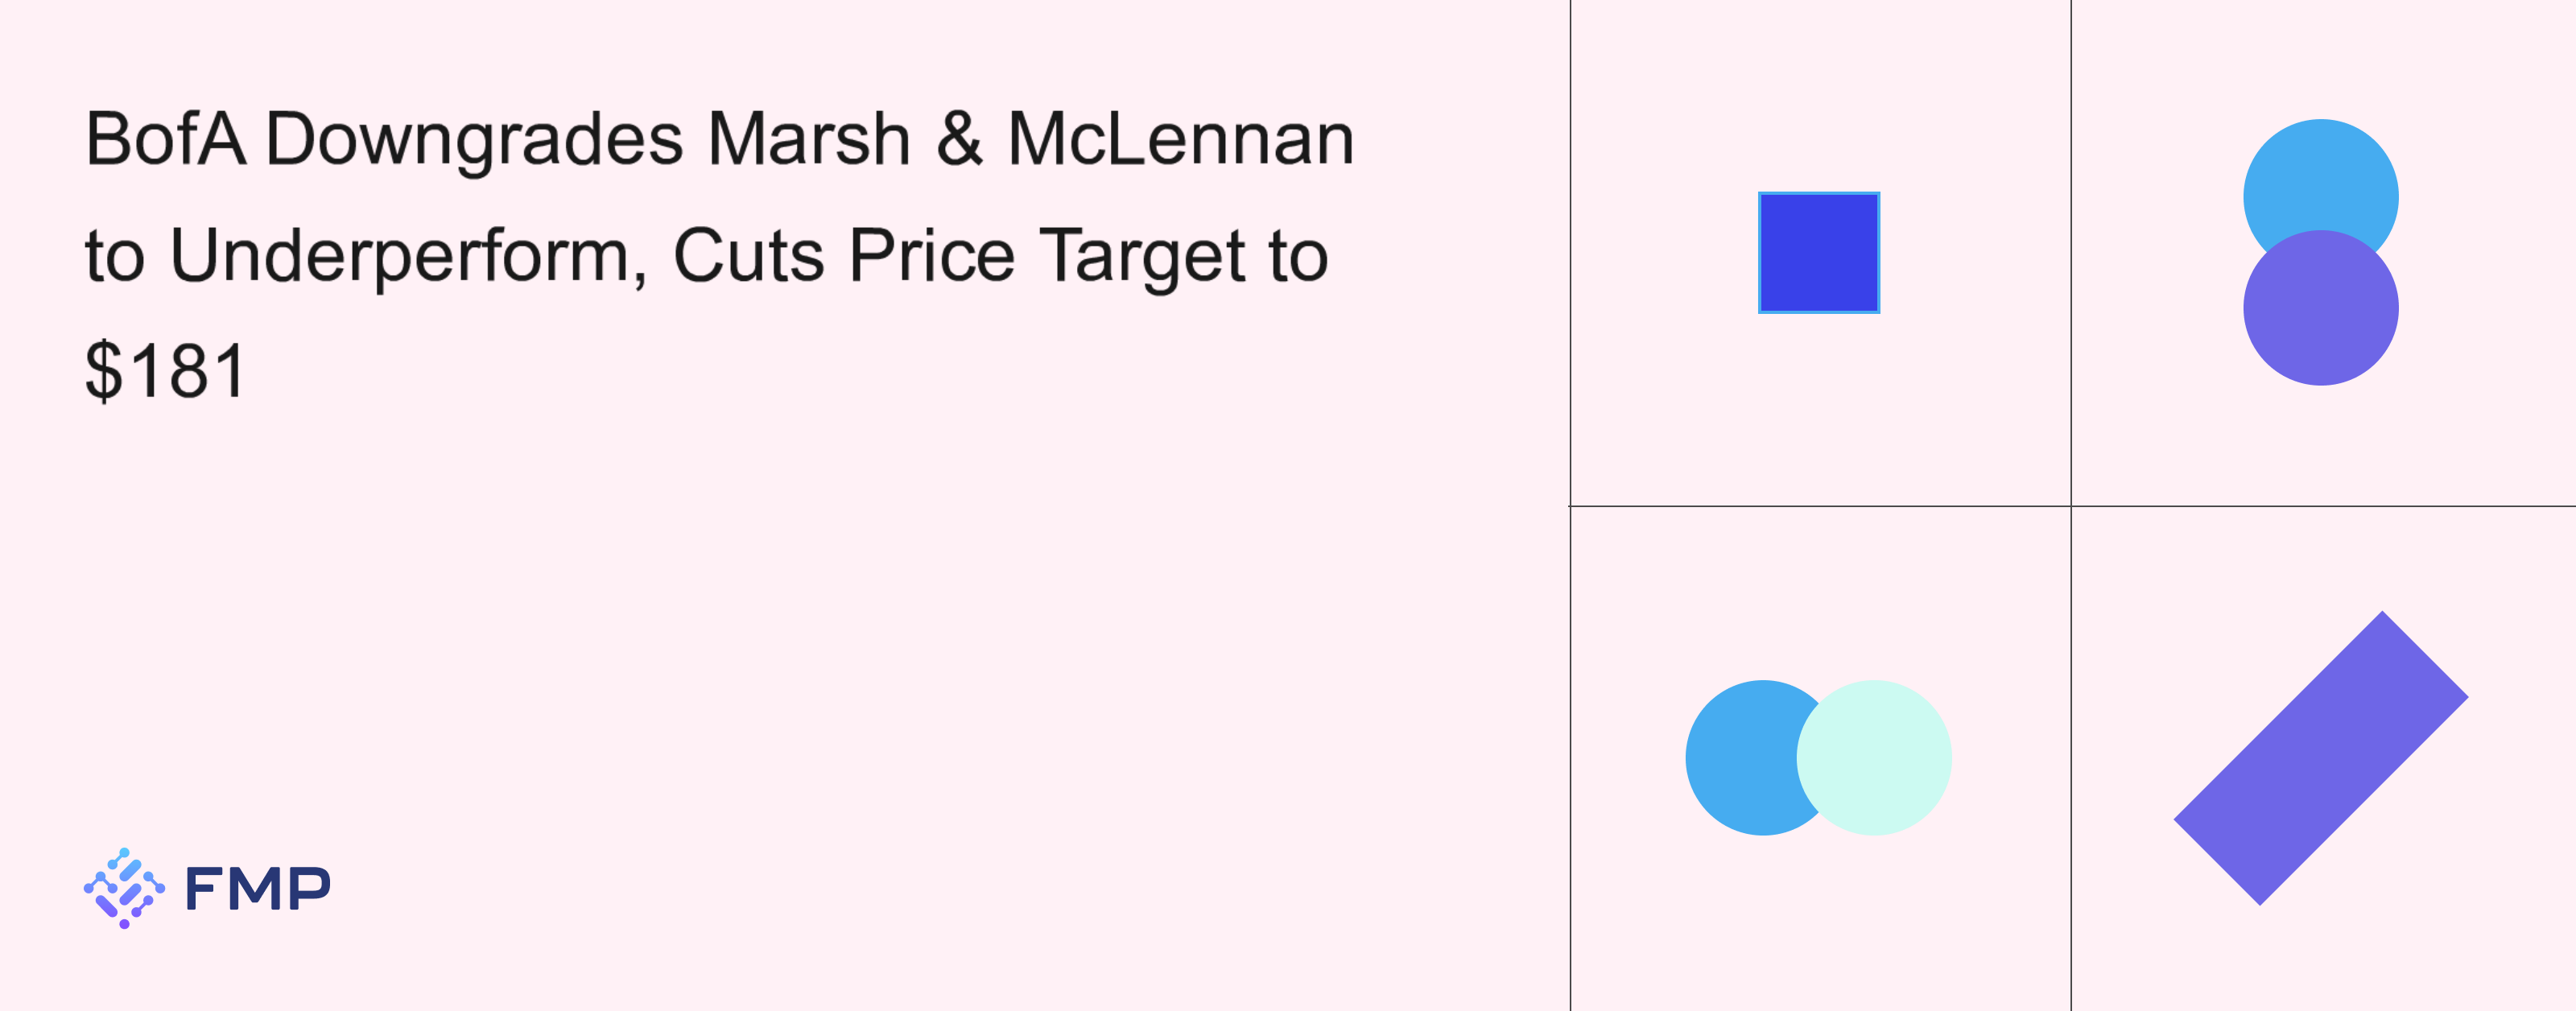The height and width of the screenshot is (1011, 2576).
Task: Click the word "Downgrades" in the headline
Action: [474, 140]
